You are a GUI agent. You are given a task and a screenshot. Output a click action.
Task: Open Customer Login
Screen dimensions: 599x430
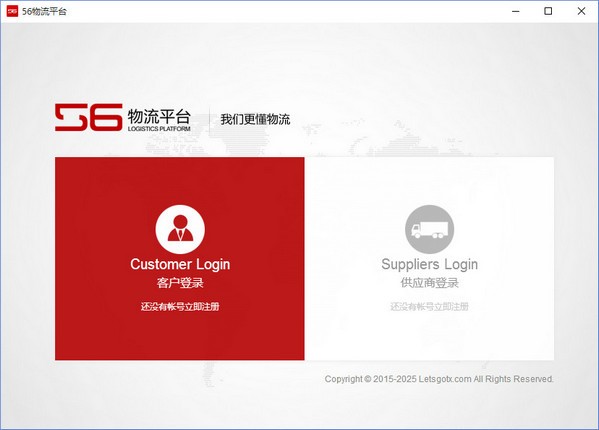click(180, 264)
